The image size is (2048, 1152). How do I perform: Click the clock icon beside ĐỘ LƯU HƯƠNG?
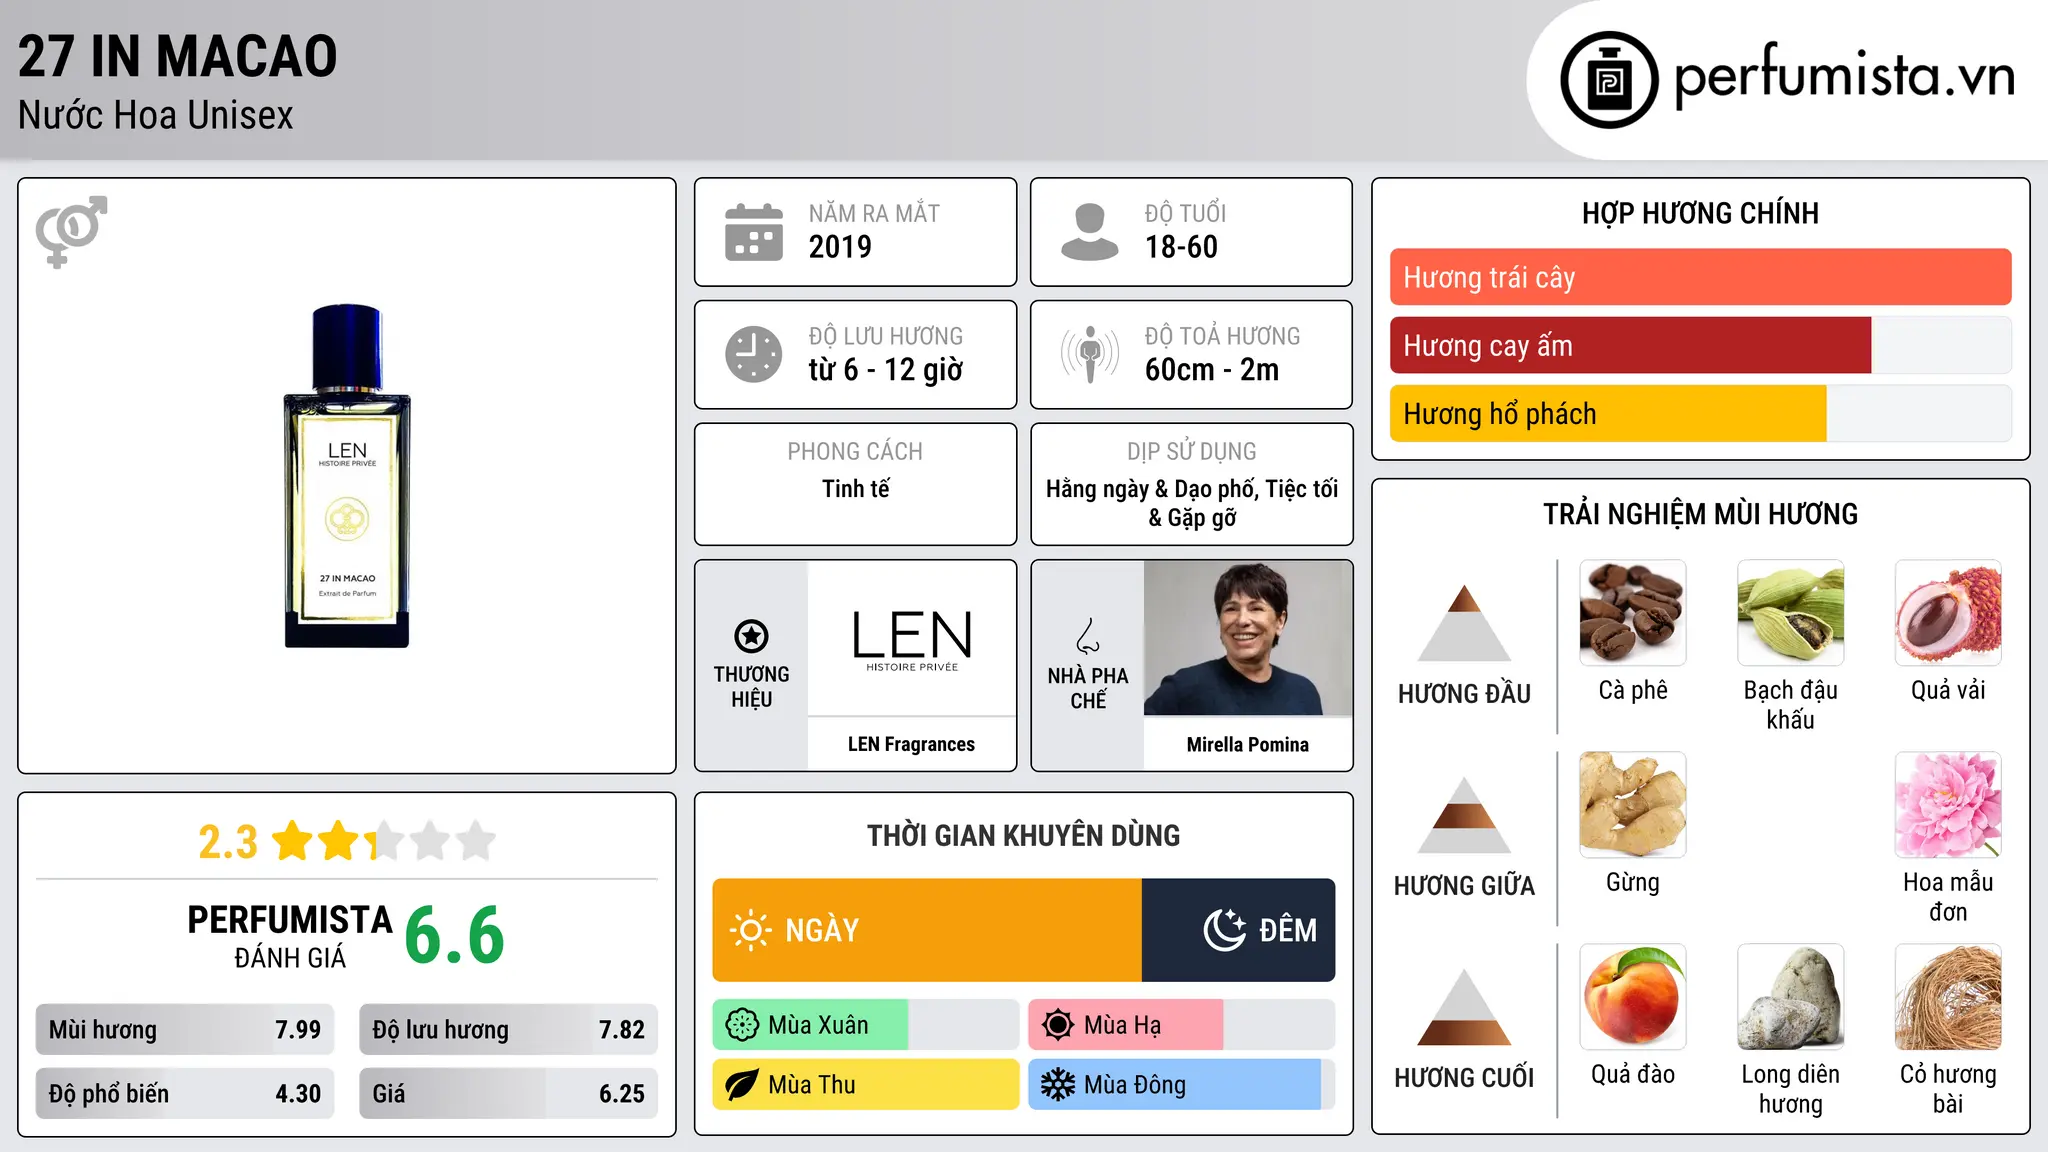(754, 354)
